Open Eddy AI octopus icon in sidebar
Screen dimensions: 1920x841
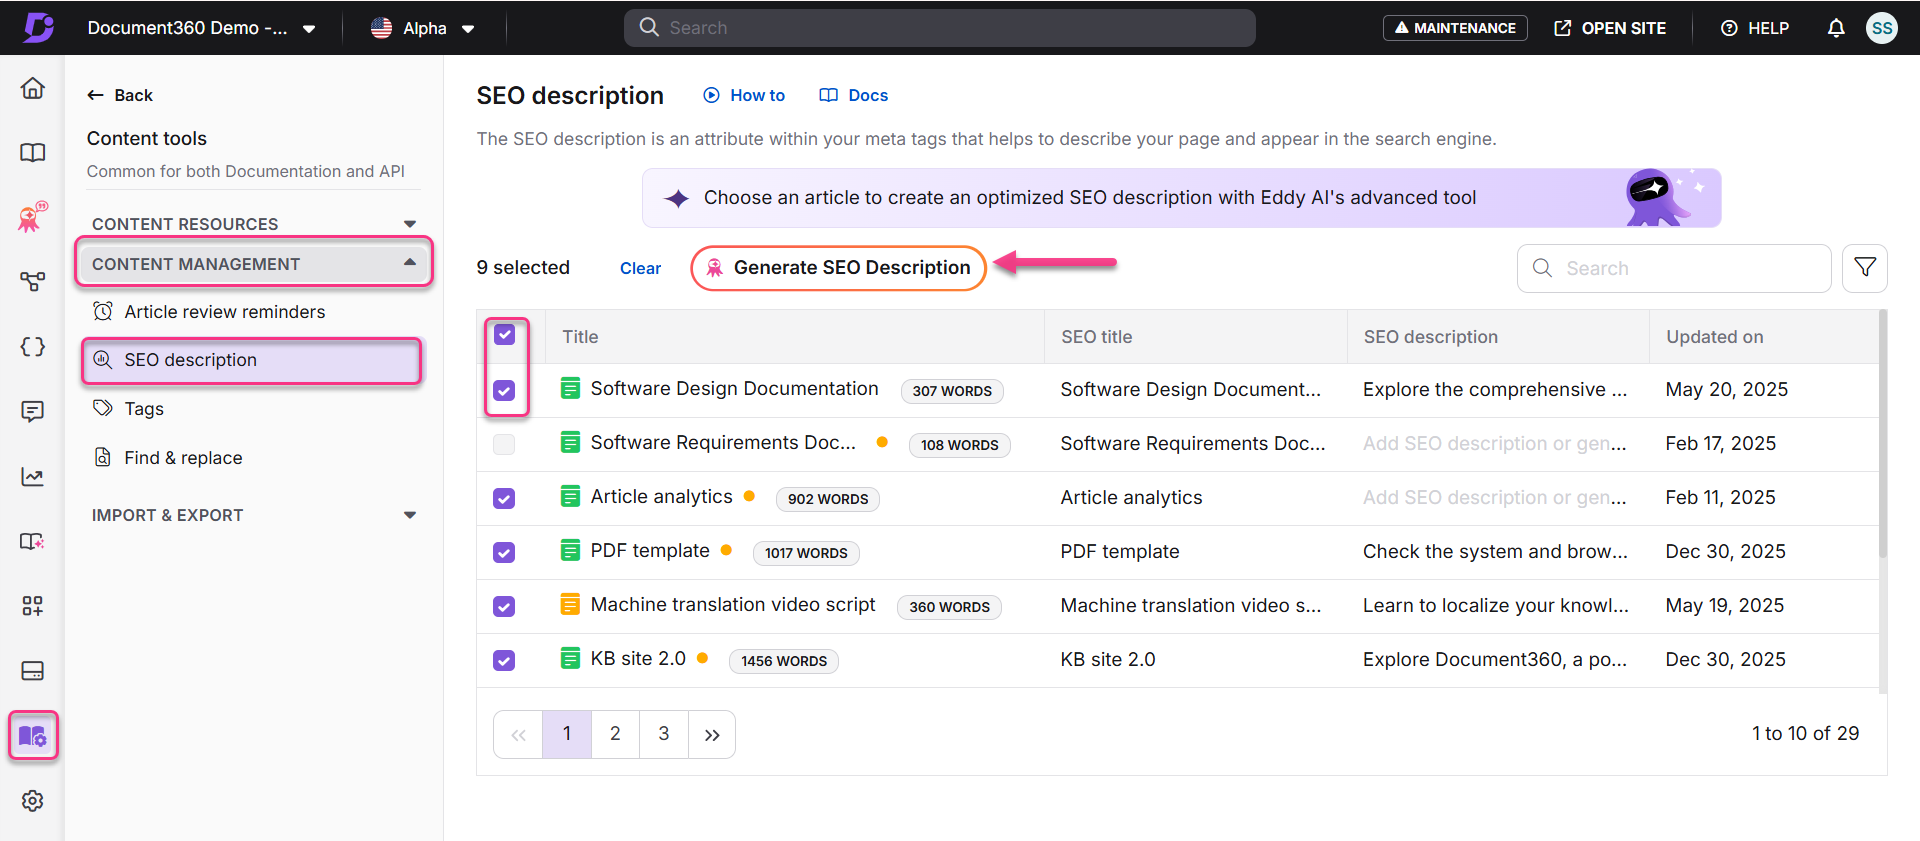click(x=33, y=217)
